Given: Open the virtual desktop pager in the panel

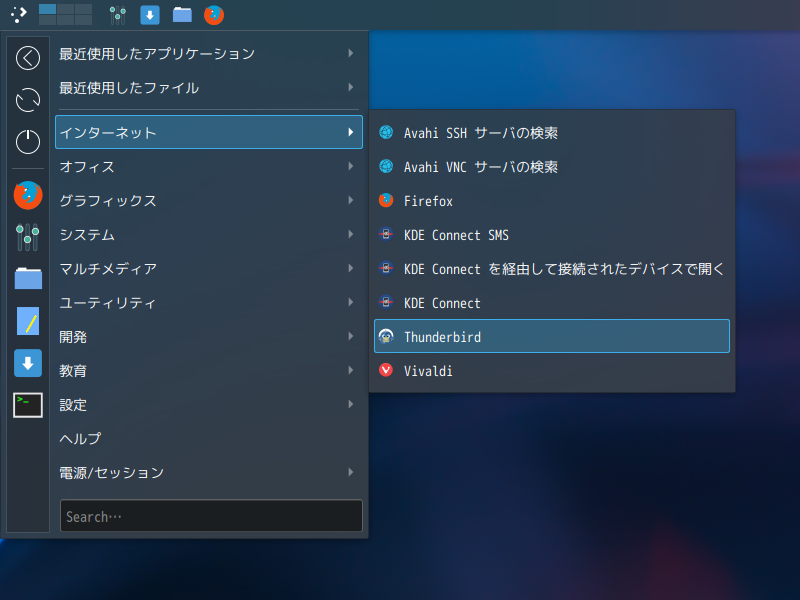Looking at the screenshot, I should (x=66, y=14).
